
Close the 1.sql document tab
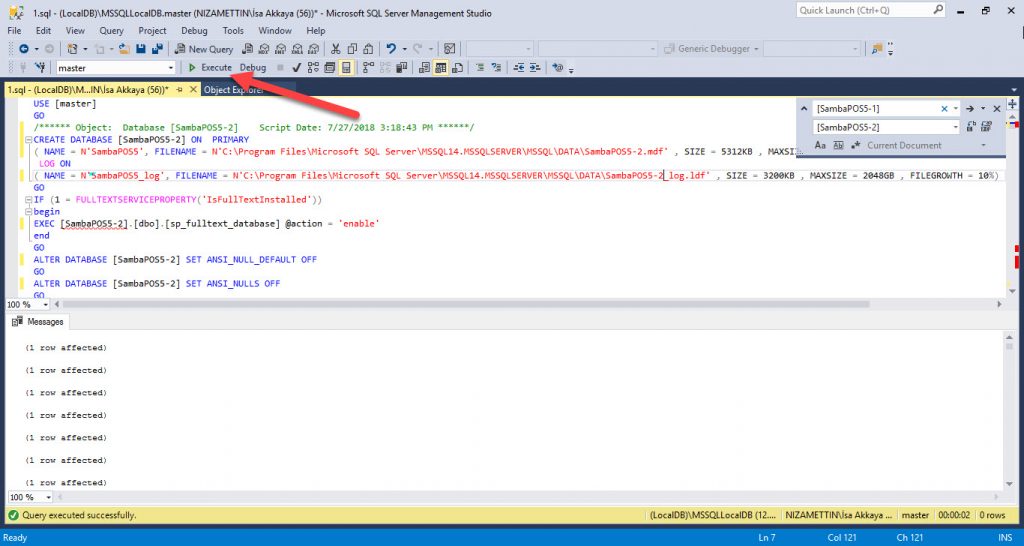[193, 90]
